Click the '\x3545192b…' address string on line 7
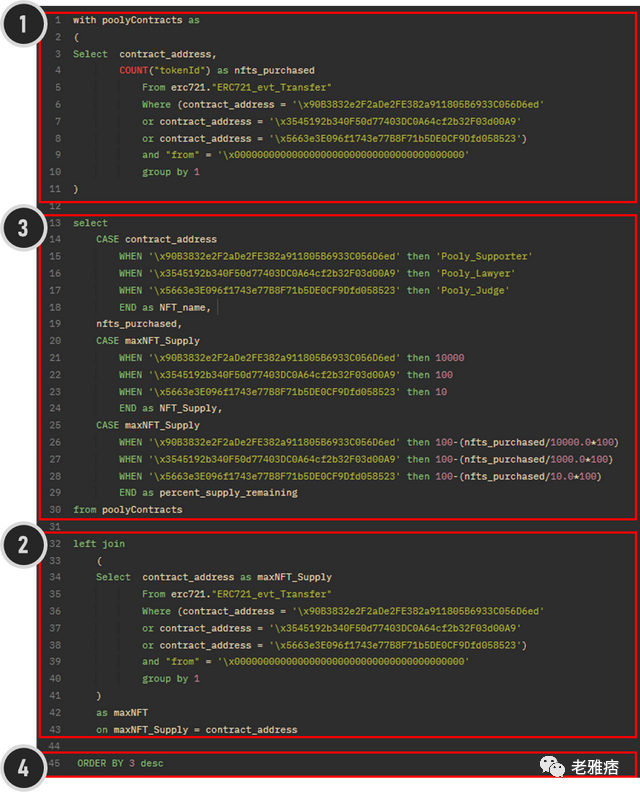The image size is (640, 796). [x=395, y=122]
